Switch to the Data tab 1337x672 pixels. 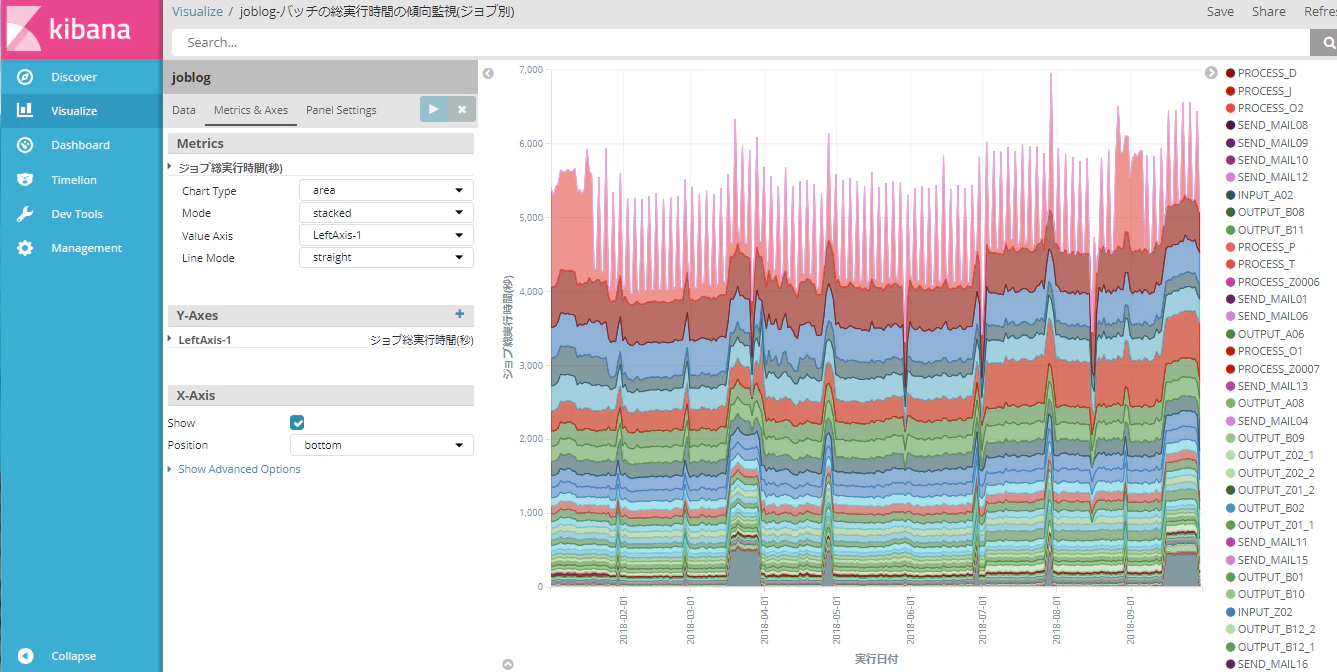(x=184, y=110)
